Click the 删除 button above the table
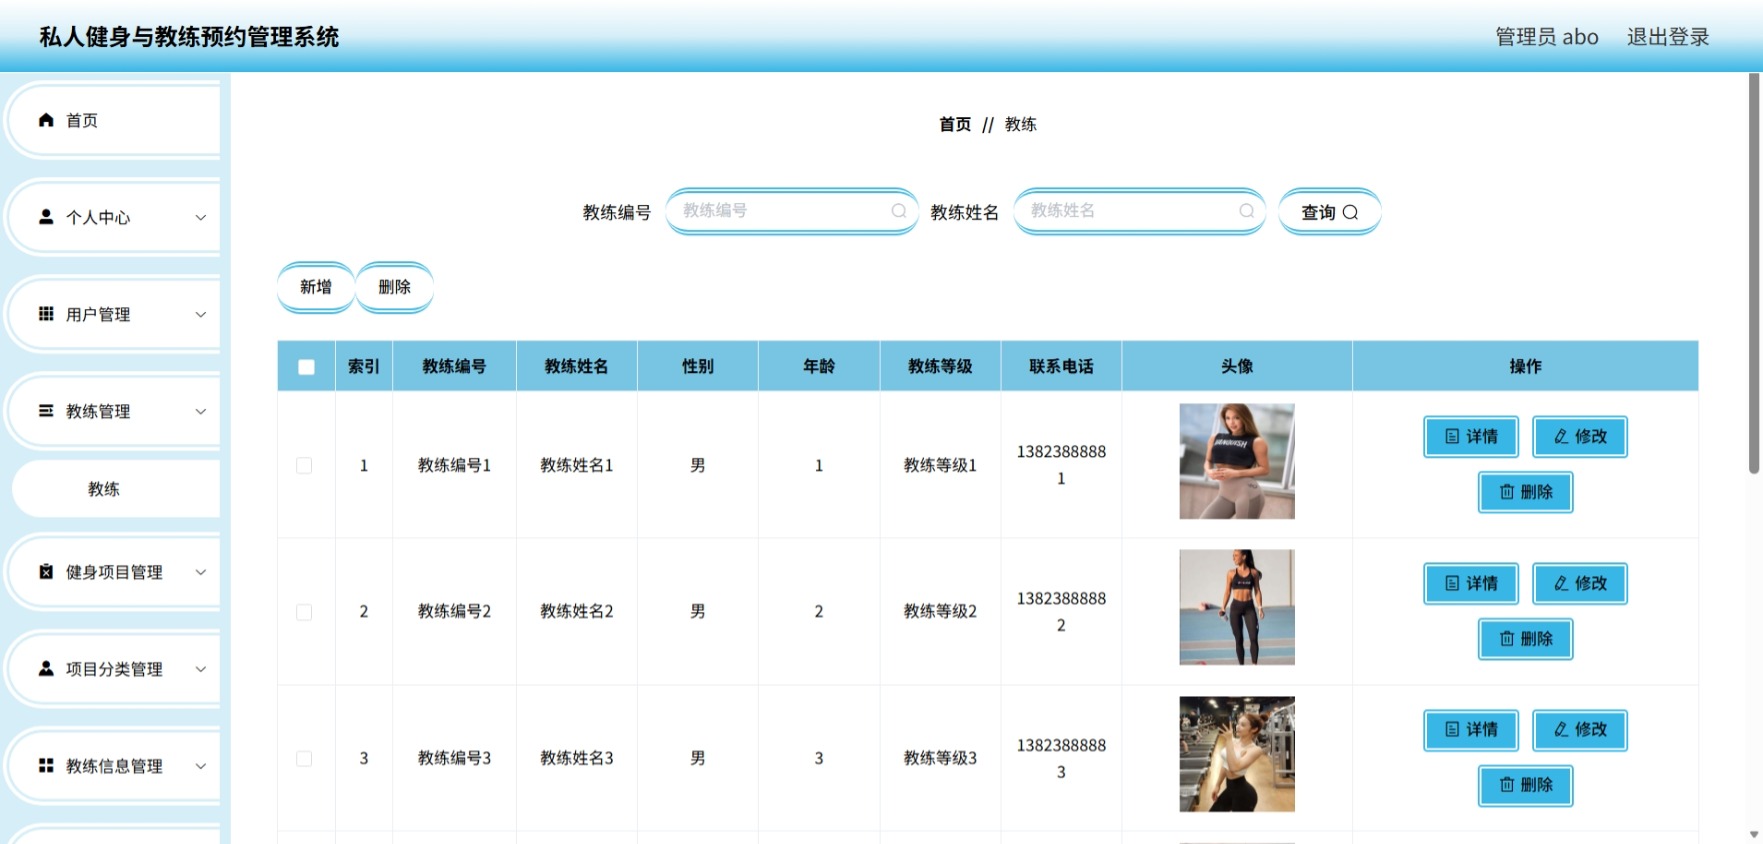The height and width of the screenshot is (844, 1763). point(395,287)
